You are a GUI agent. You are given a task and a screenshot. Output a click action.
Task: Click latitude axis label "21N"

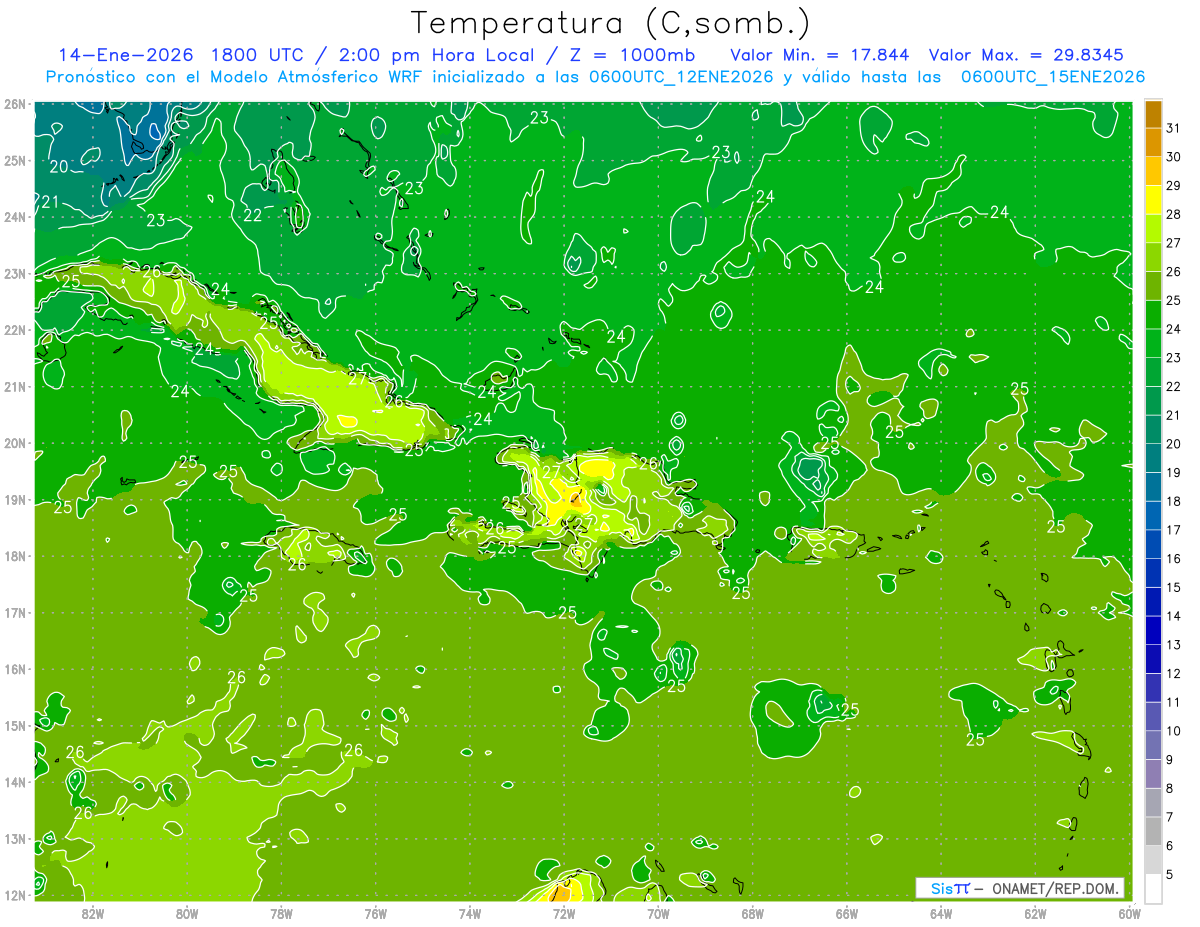coord(14,387)
